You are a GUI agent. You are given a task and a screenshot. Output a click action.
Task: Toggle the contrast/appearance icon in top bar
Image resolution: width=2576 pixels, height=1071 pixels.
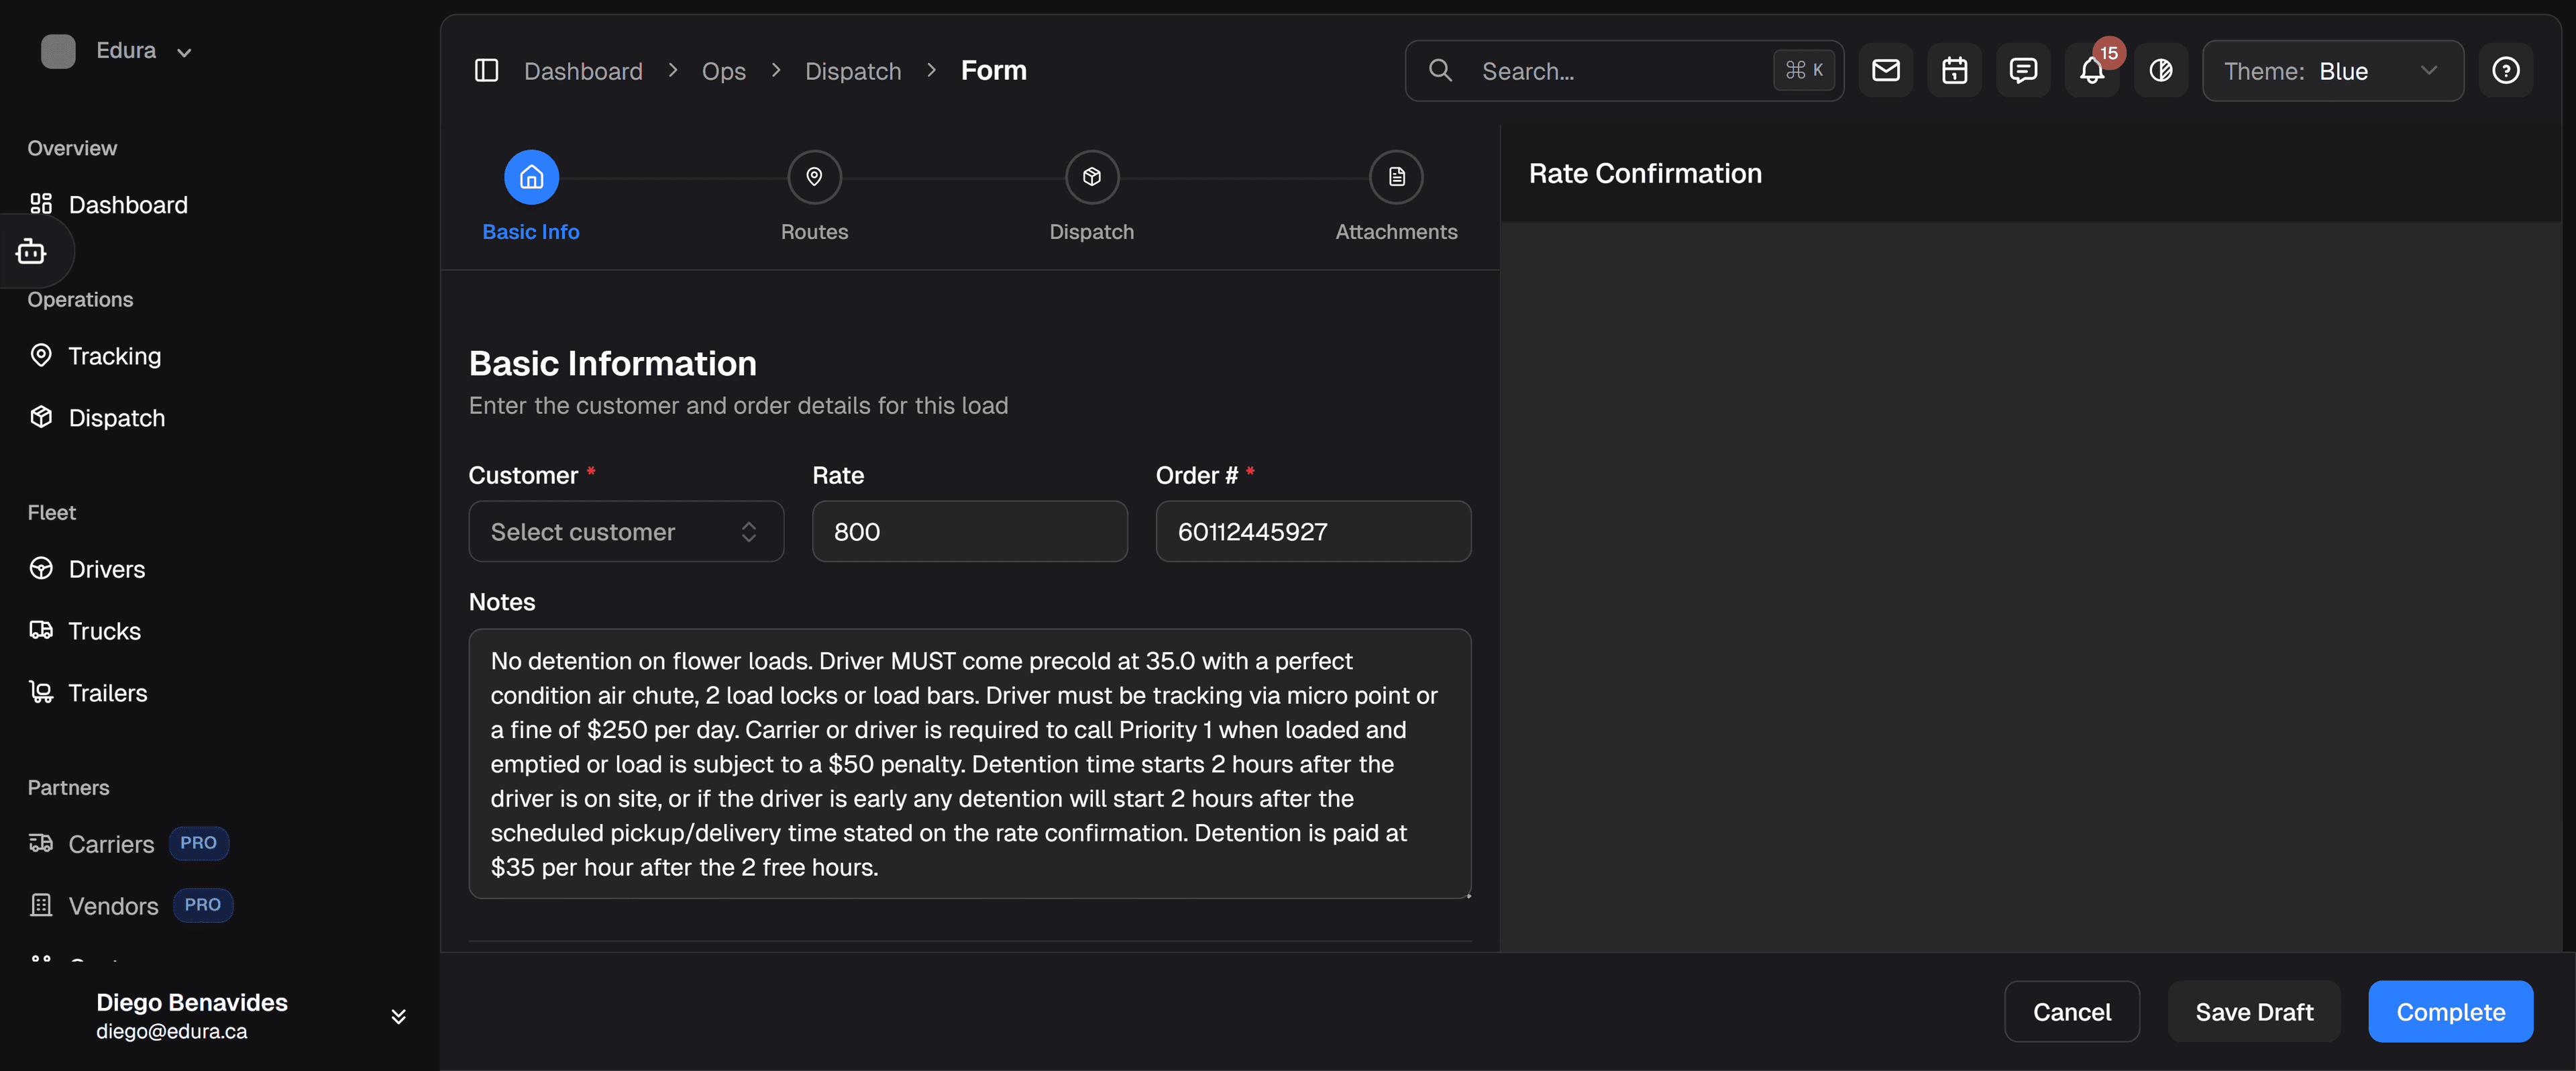tap(2161, 70)
